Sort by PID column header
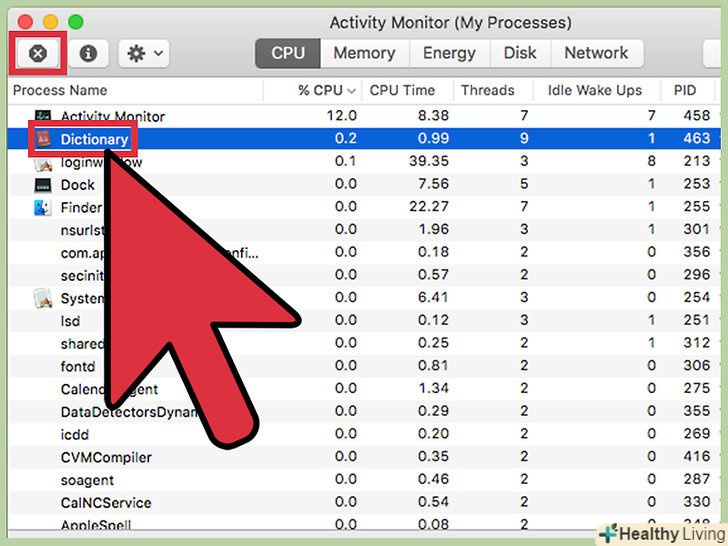The height and width of the screenshot is (546, 728). (x=685, y=90)
